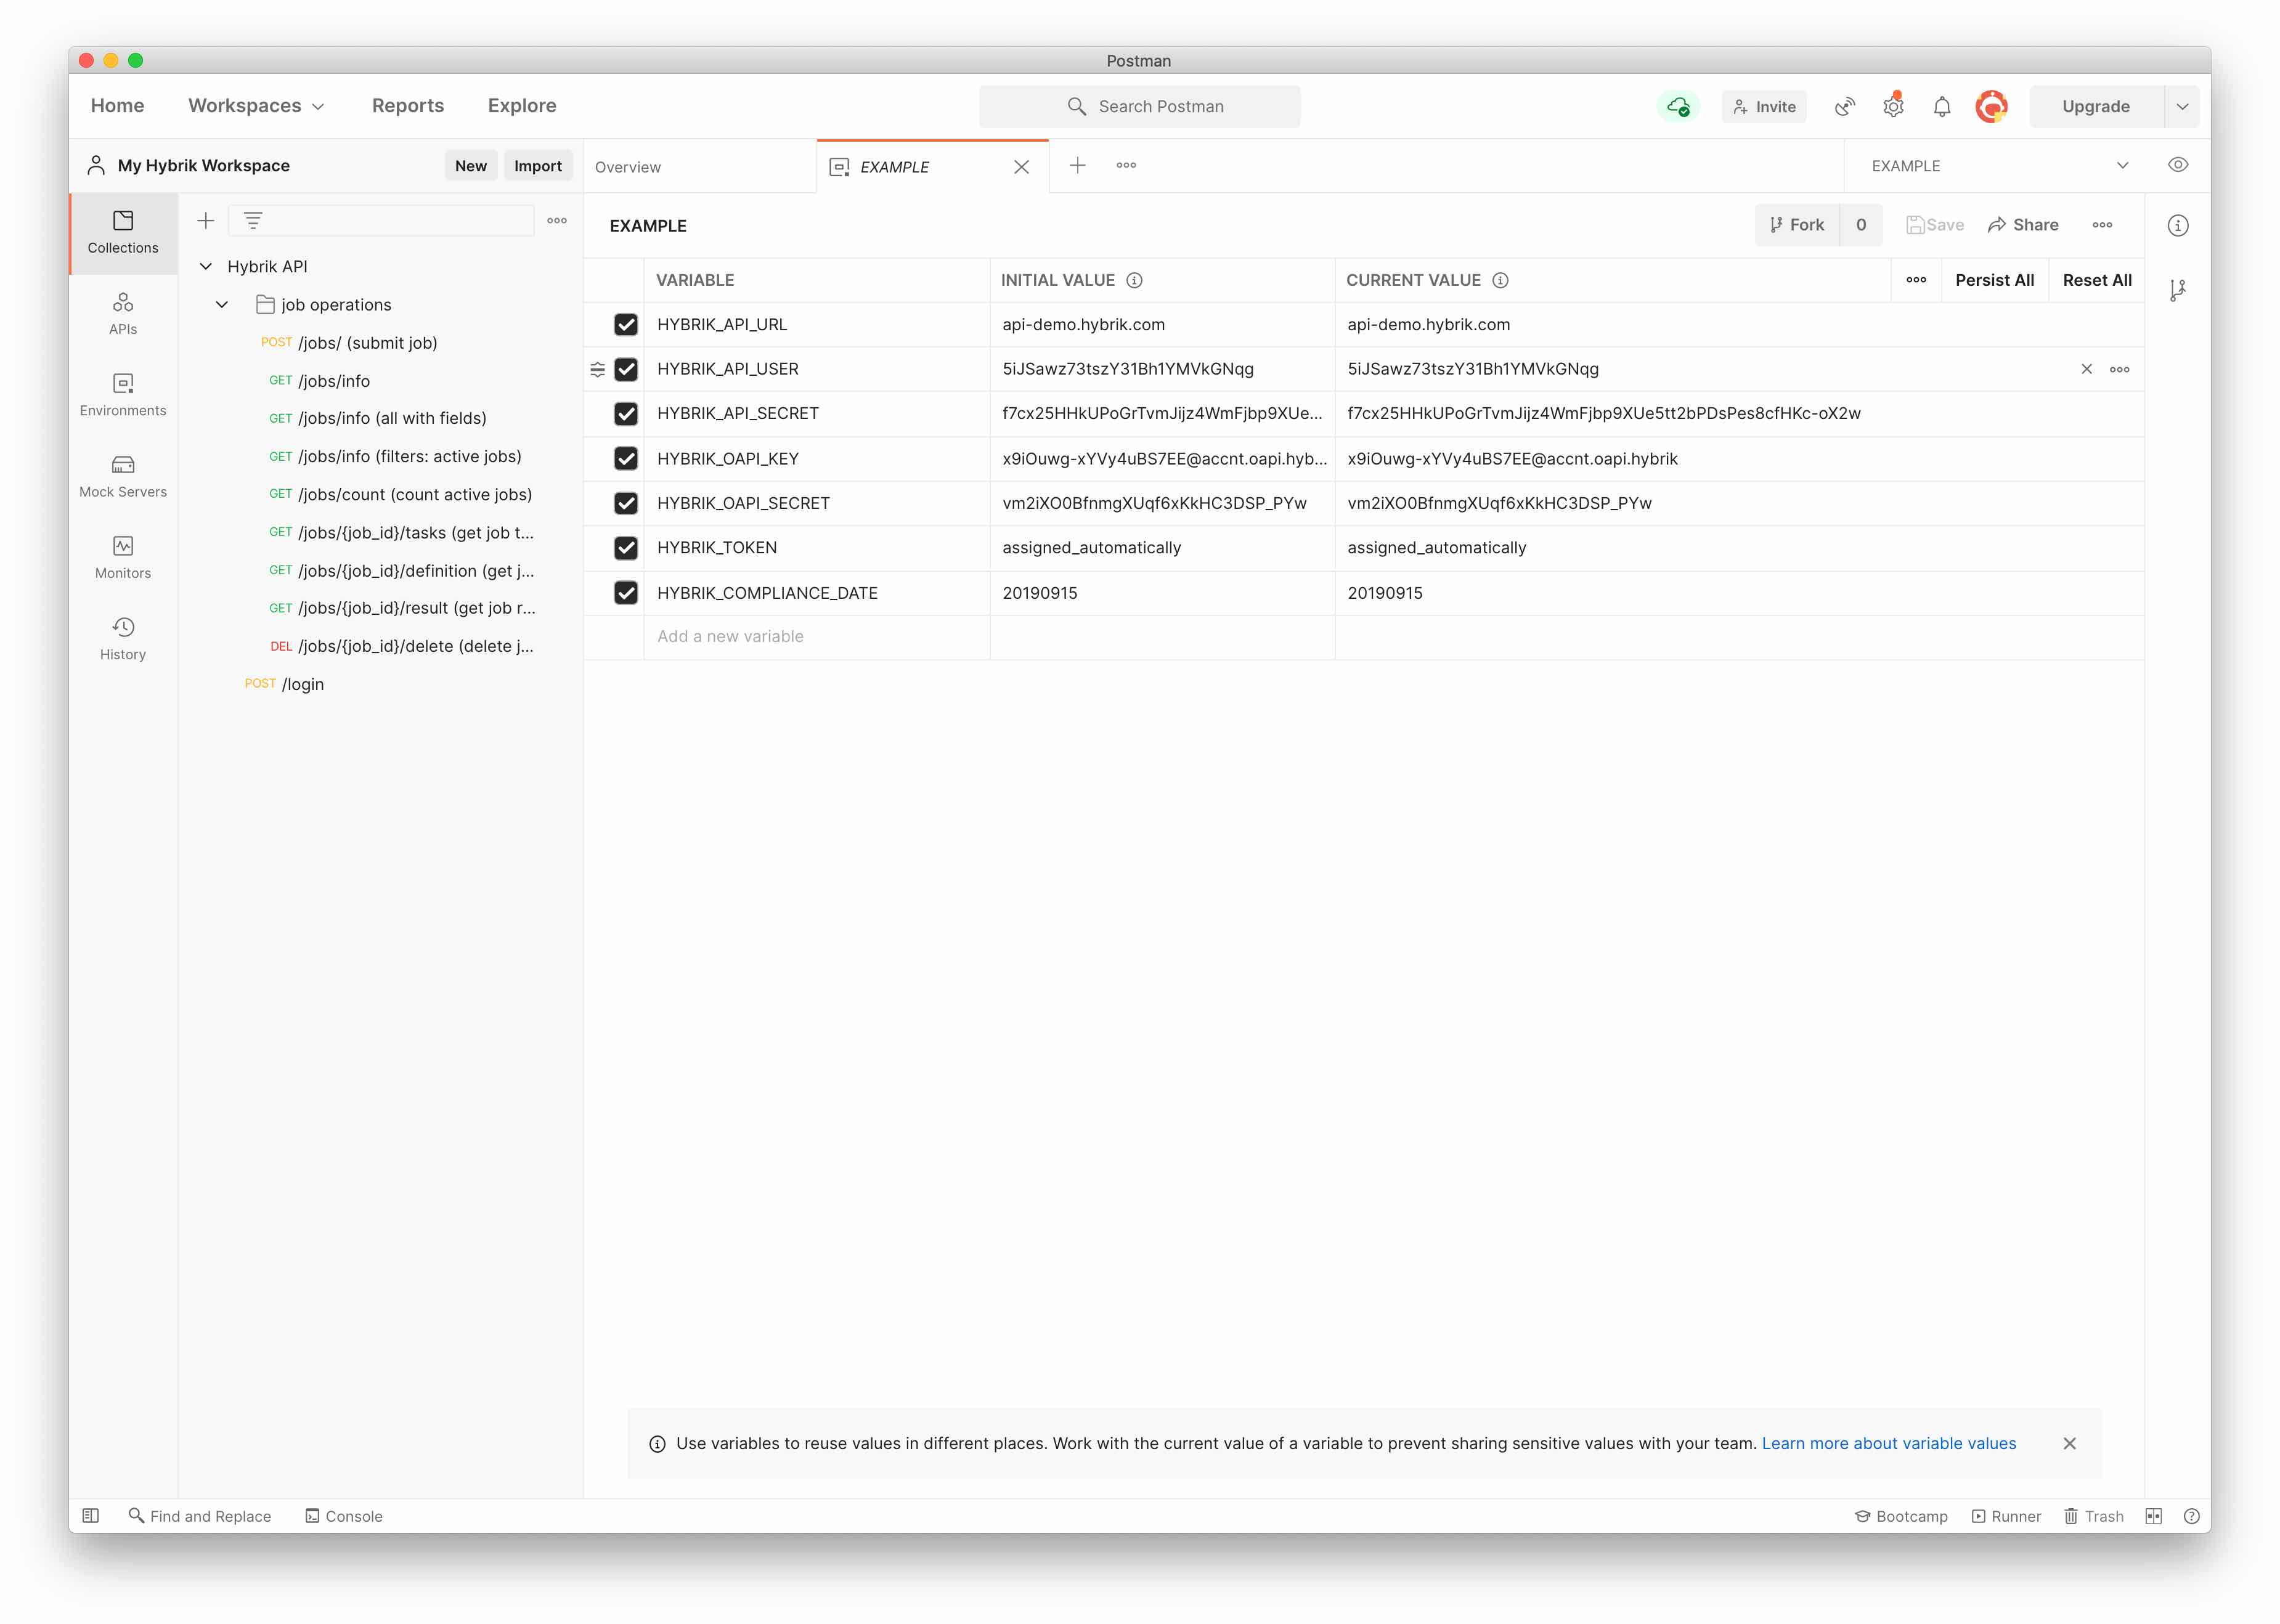Click Initial Value info icon

point(1134,280)
